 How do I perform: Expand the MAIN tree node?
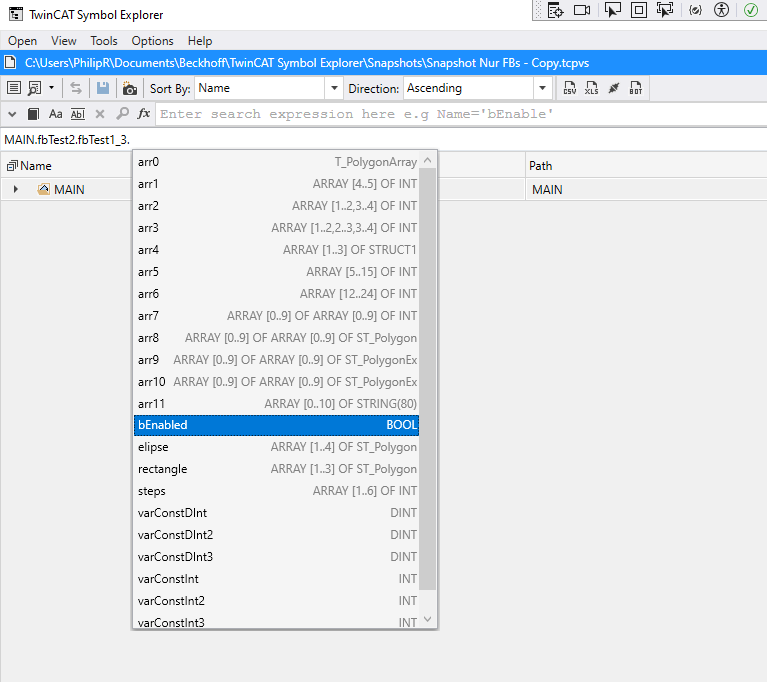click(16, 189)
